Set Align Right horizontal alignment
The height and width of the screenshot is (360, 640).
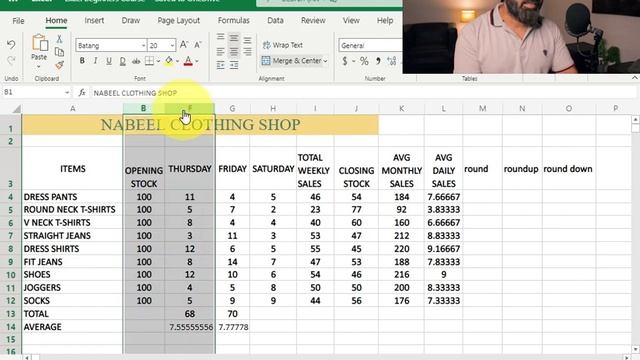[x=247, y=52]
